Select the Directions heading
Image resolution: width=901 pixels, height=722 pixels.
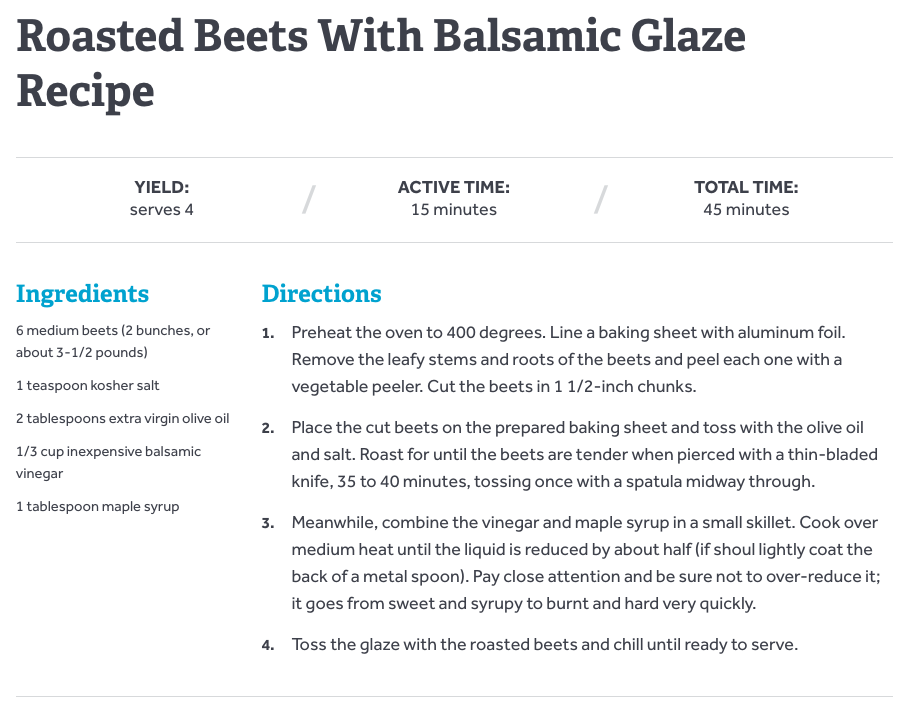[321, 293]
